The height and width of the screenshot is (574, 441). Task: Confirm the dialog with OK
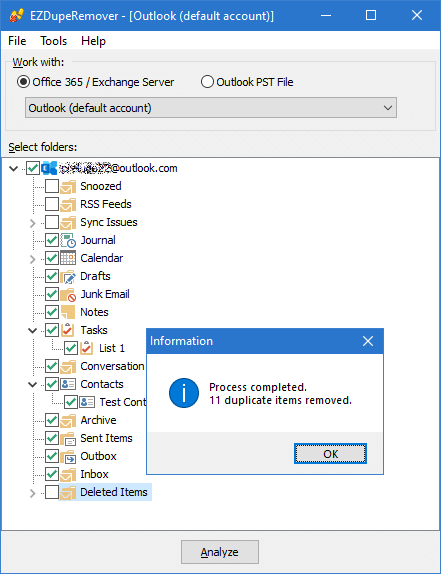(x=330, y=454)
